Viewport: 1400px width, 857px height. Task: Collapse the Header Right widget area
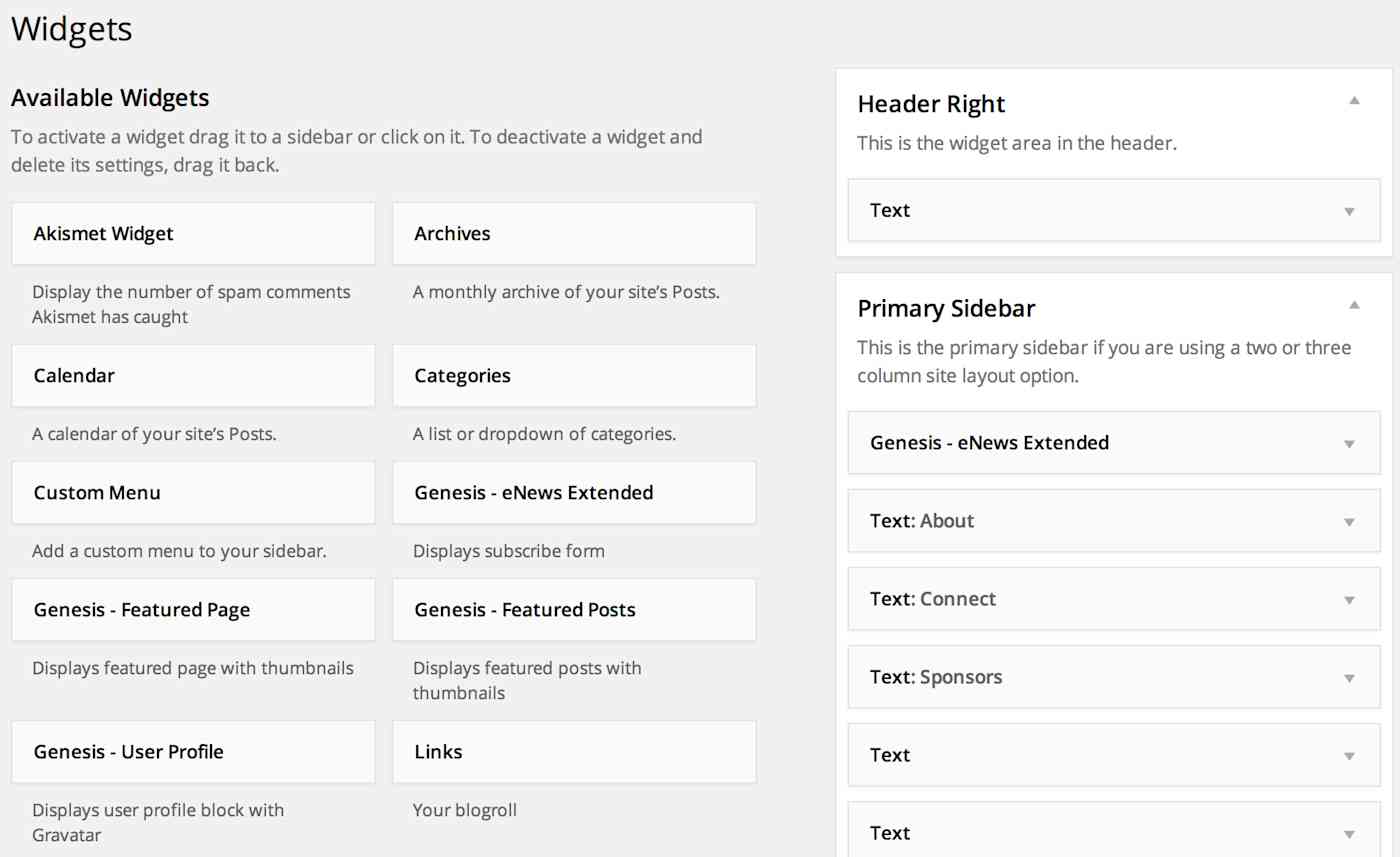[1354, 100]
